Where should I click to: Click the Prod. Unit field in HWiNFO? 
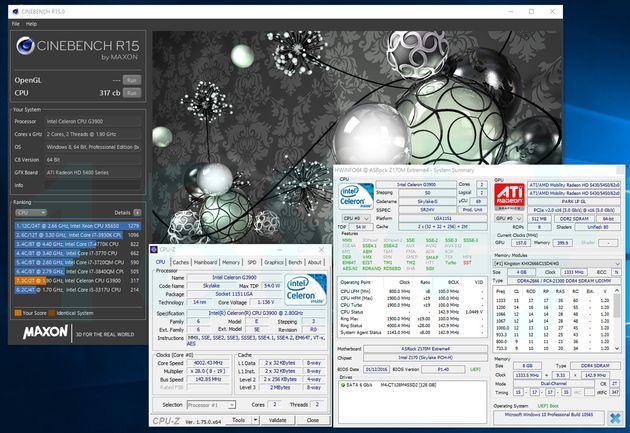(x=472, y=210)
